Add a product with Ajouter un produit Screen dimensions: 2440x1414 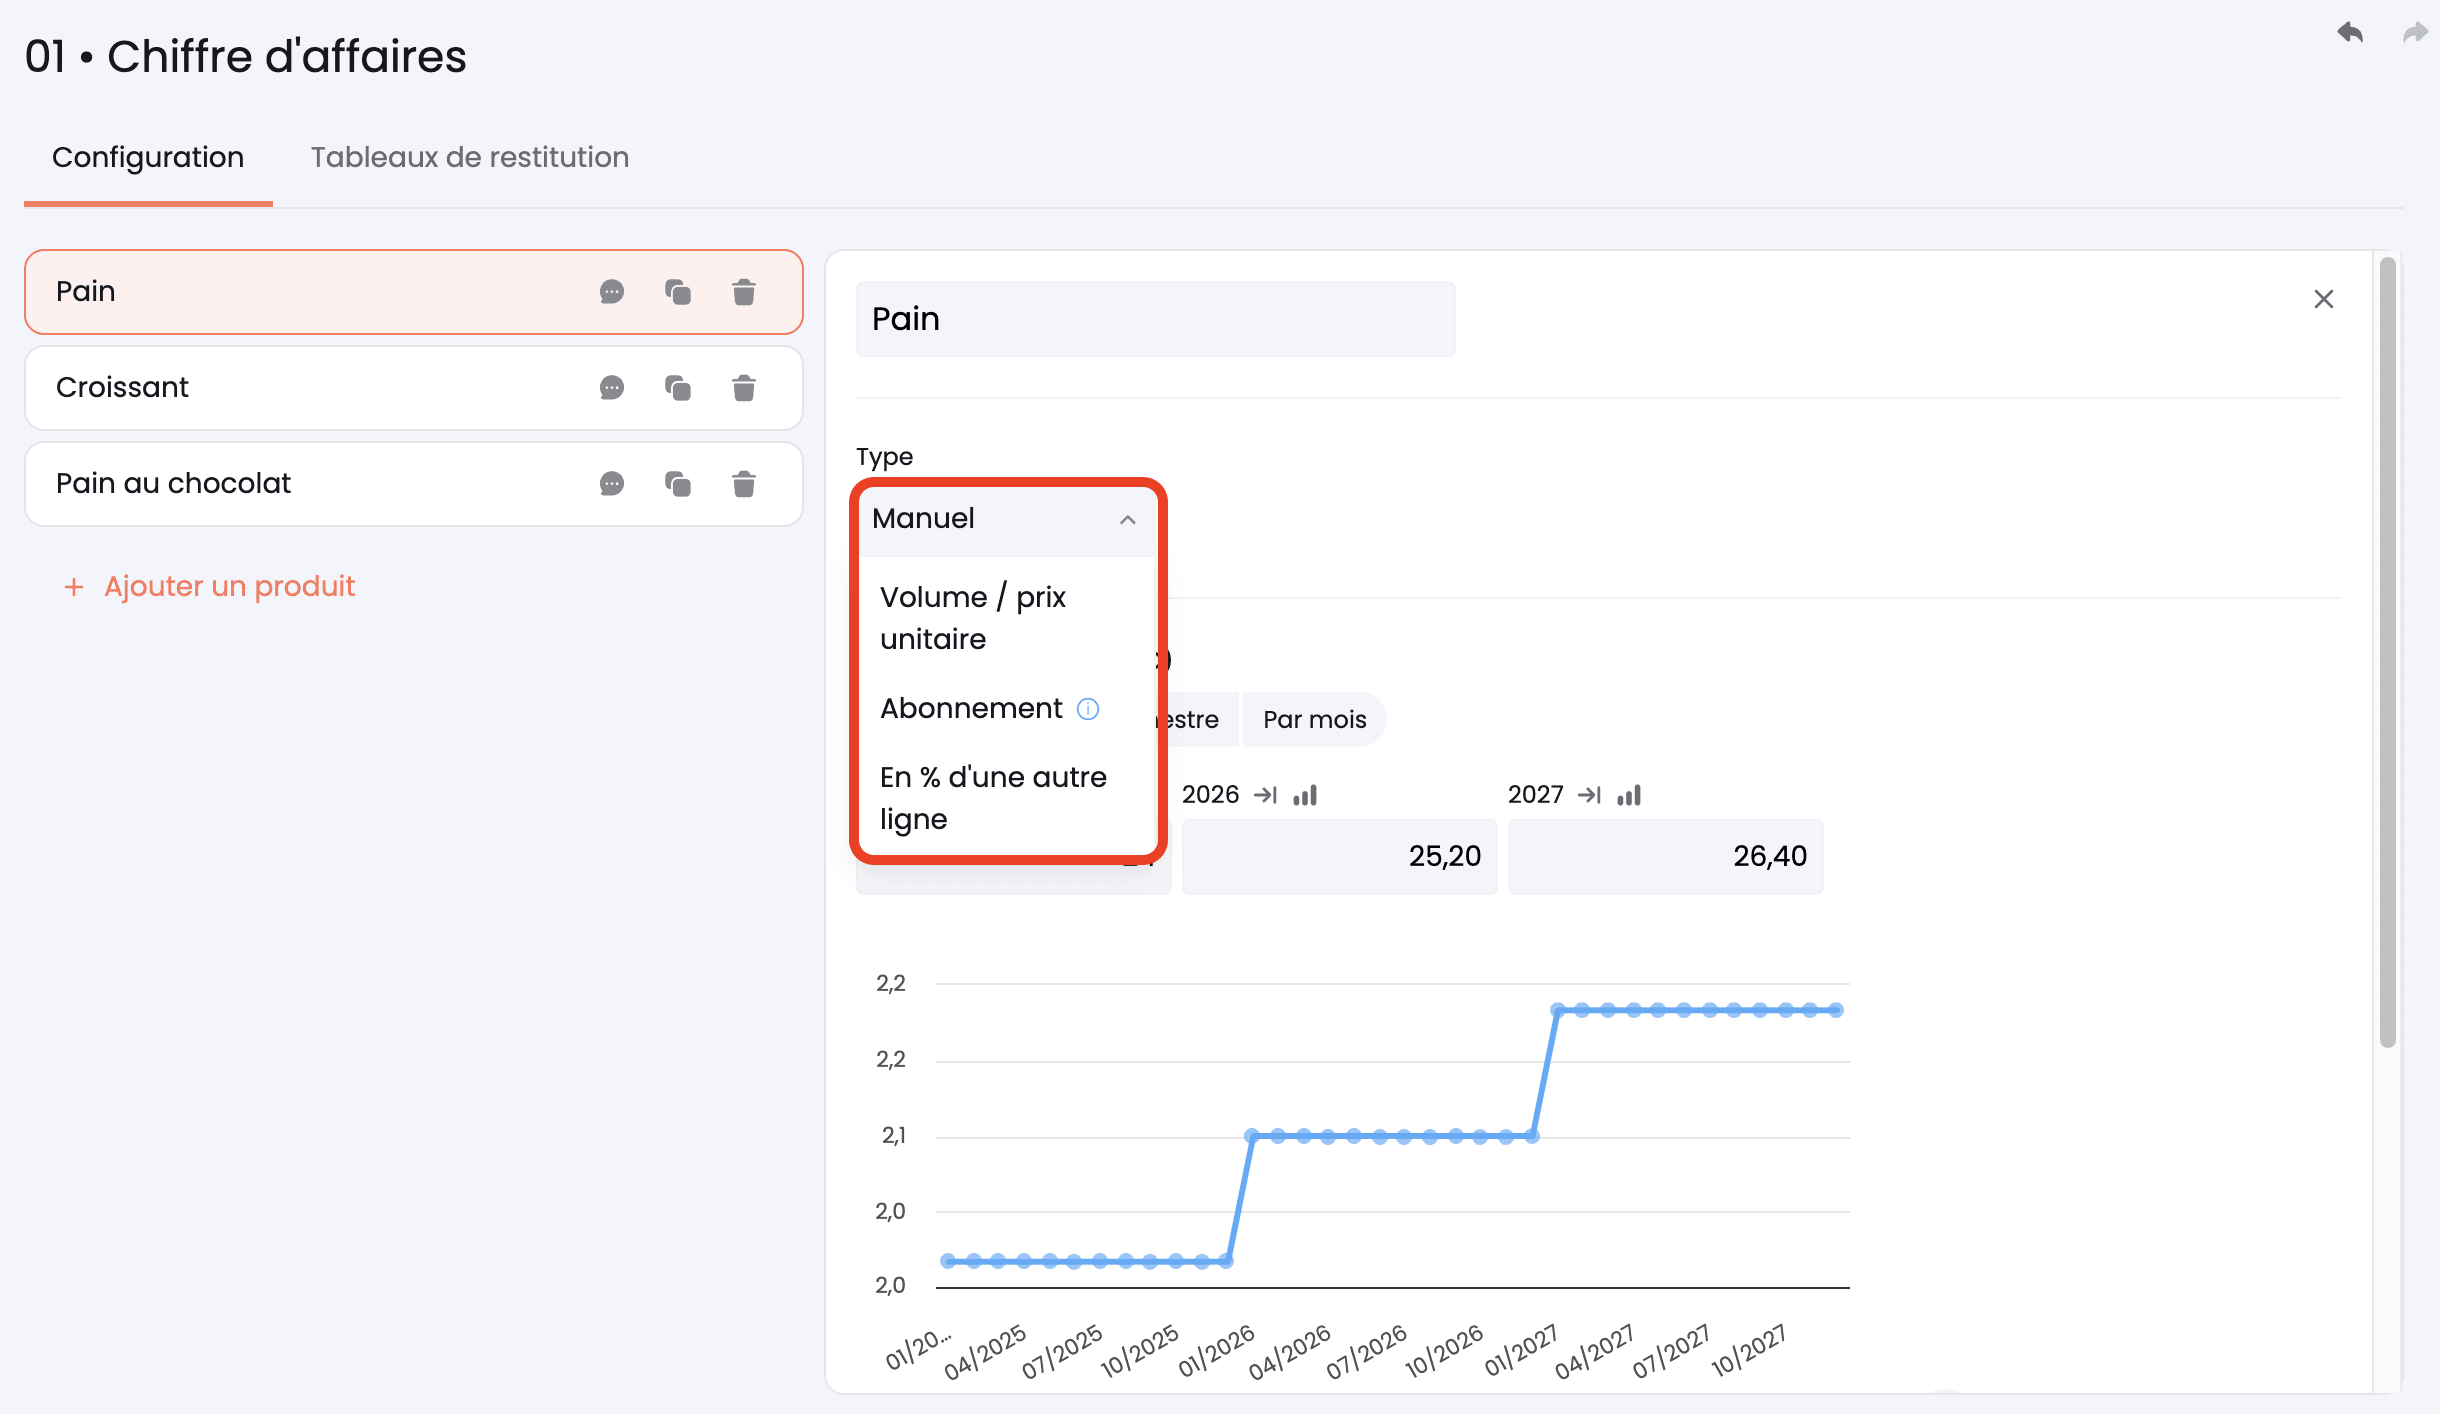pos(210,586)
